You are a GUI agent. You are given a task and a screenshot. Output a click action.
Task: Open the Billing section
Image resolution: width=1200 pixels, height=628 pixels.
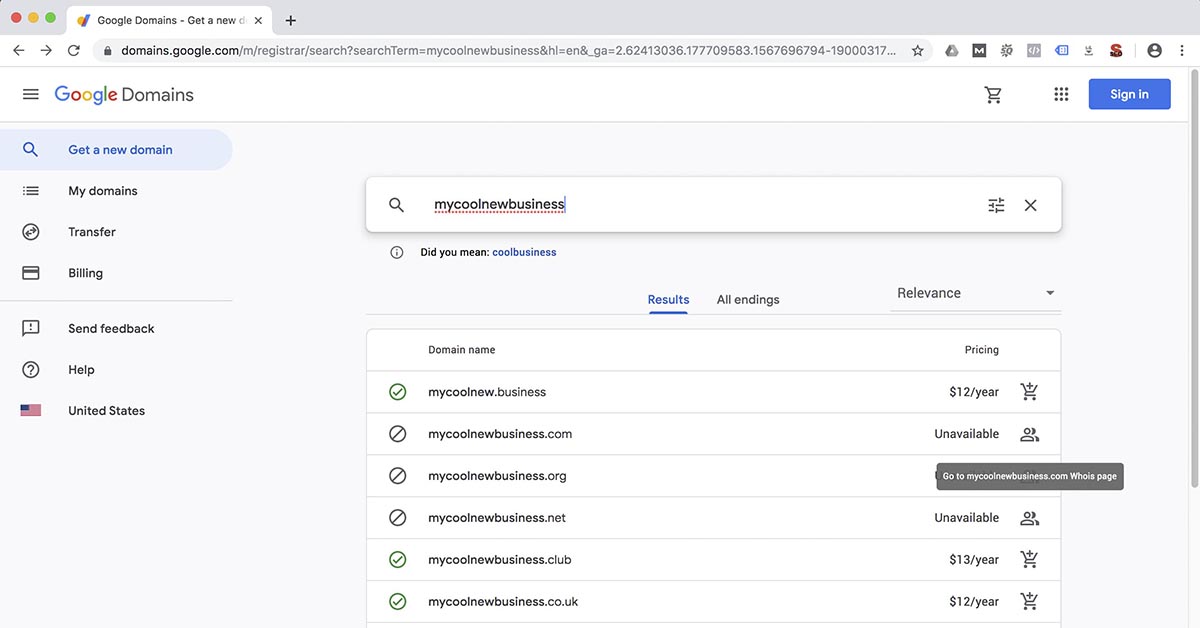click(x=85, y=272)
